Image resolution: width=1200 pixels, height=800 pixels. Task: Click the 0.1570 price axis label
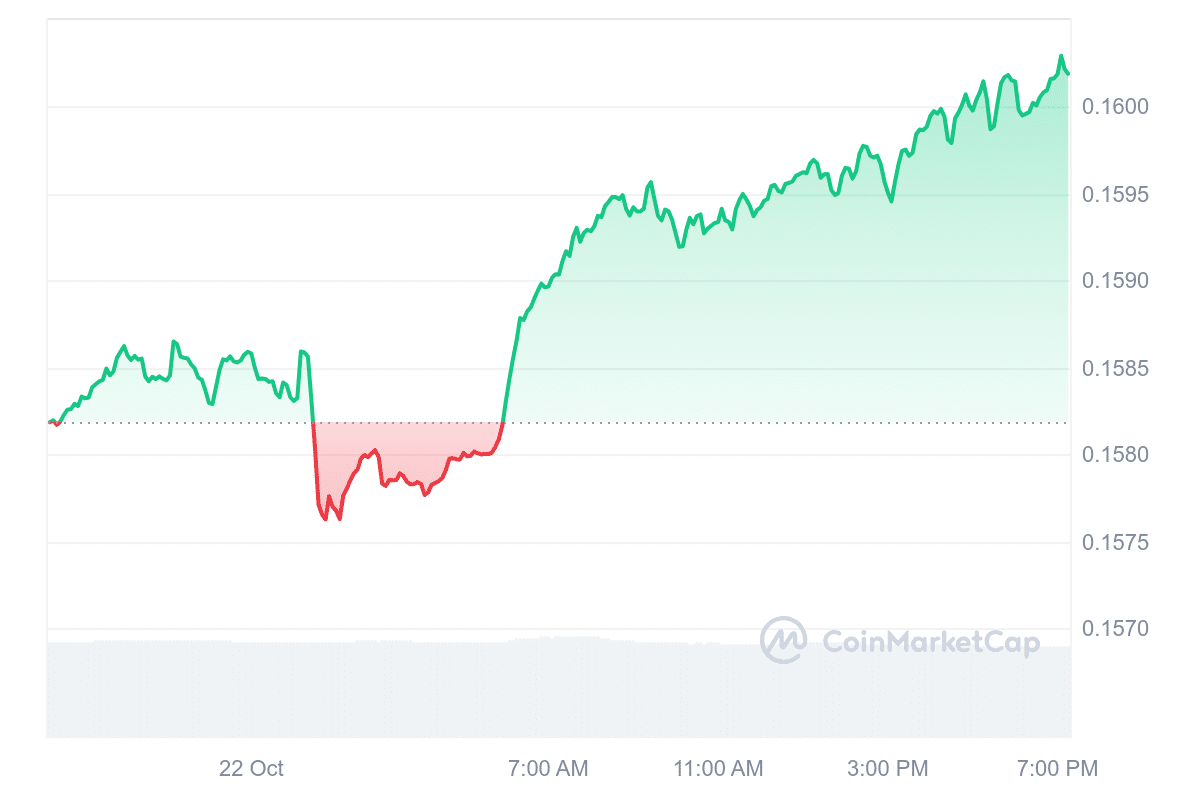1116,630
